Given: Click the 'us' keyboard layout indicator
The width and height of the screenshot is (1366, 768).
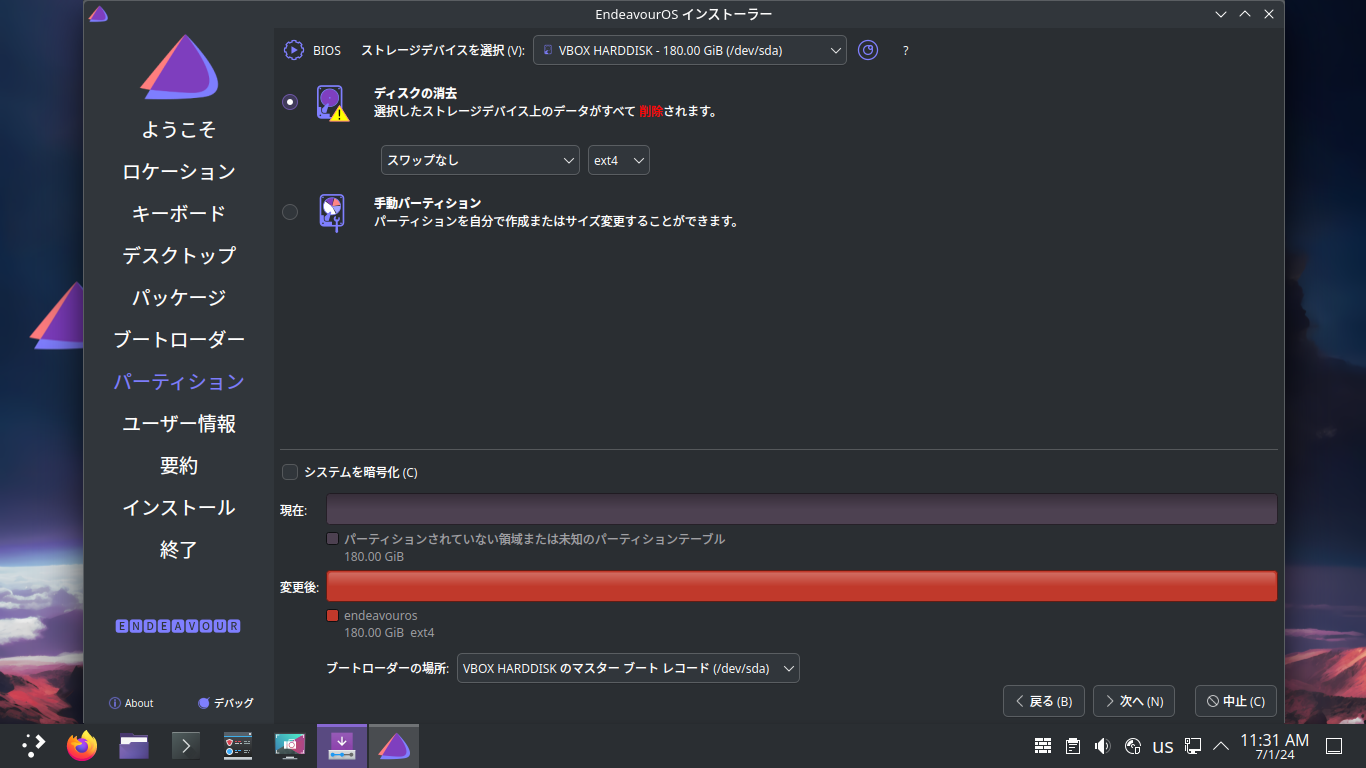Looking at the screenshot, I should (x=1163, y=746).
